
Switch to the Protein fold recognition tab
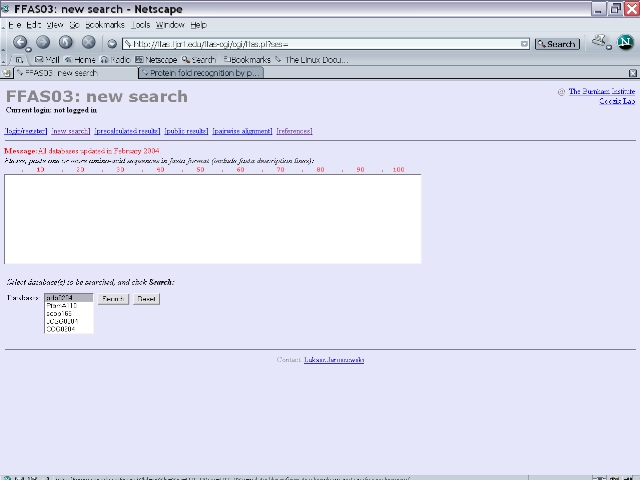(x=200, y=73)
